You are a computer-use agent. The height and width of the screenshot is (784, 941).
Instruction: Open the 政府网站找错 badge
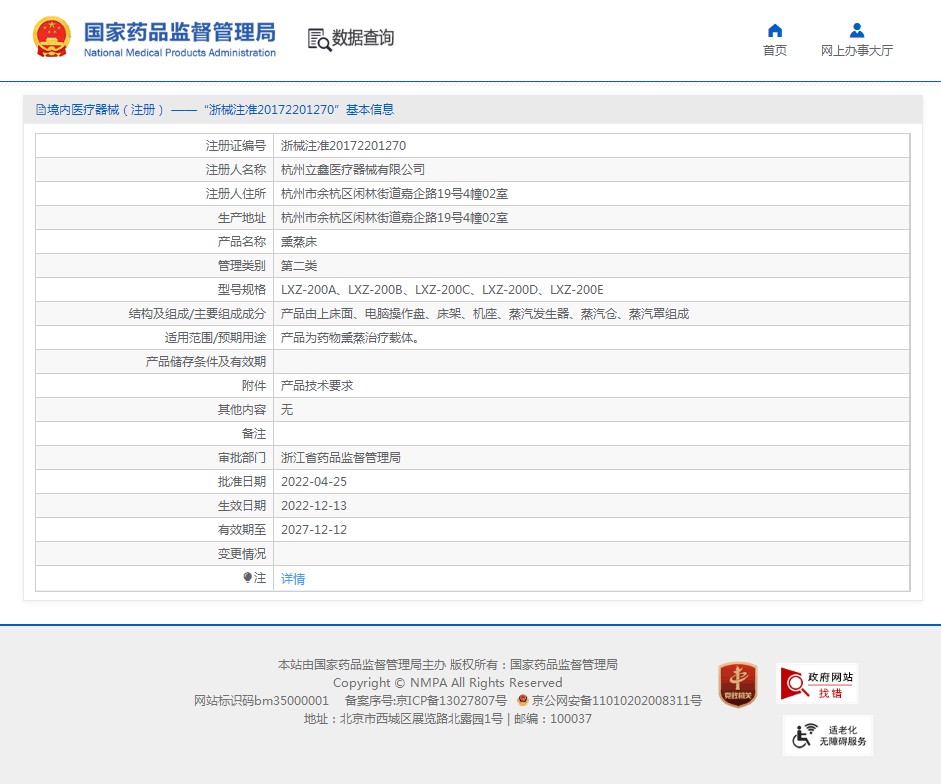tap(817, 684)
